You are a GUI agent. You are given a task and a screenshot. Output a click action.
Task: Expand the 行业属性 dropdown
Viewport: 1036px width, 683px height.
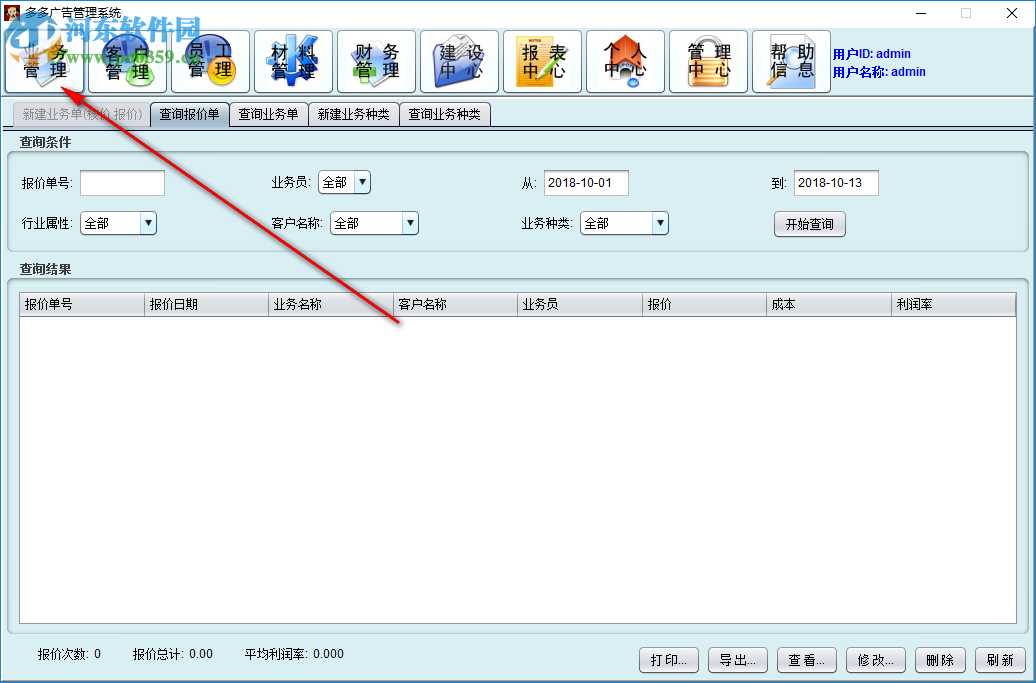(x=148, y=223)
